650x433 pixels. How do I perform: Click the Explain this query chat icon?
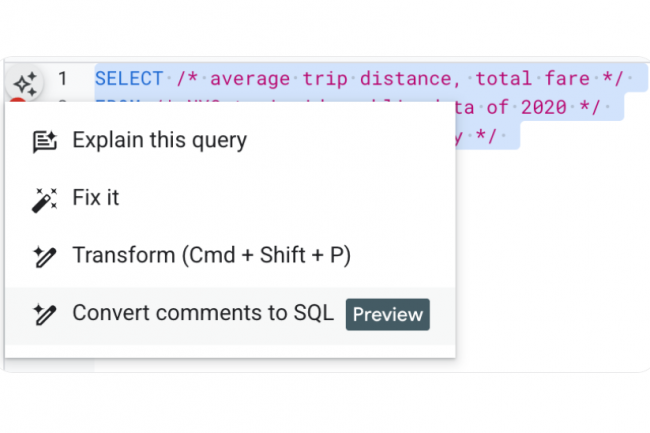pos(44,141)
